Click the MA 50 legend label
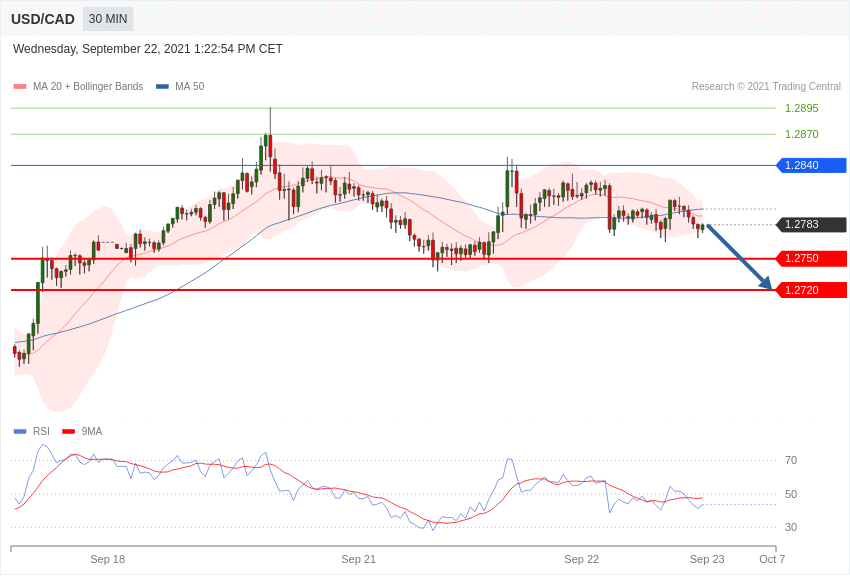 pyautogui.click(x=190, y=86)
